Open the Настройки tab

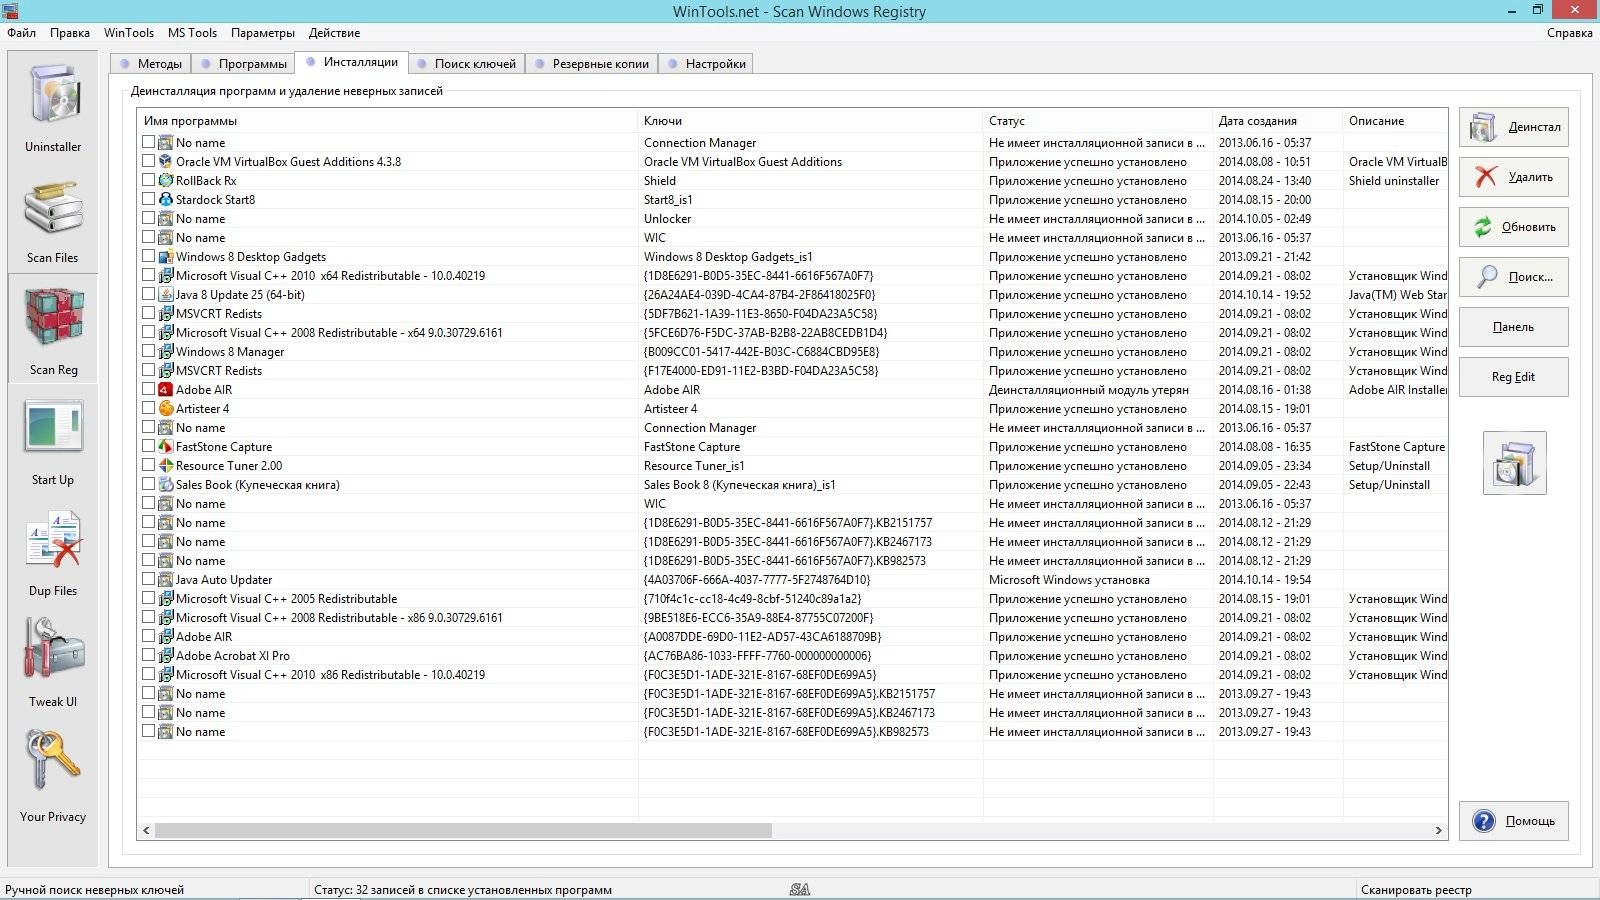point(707,63)
